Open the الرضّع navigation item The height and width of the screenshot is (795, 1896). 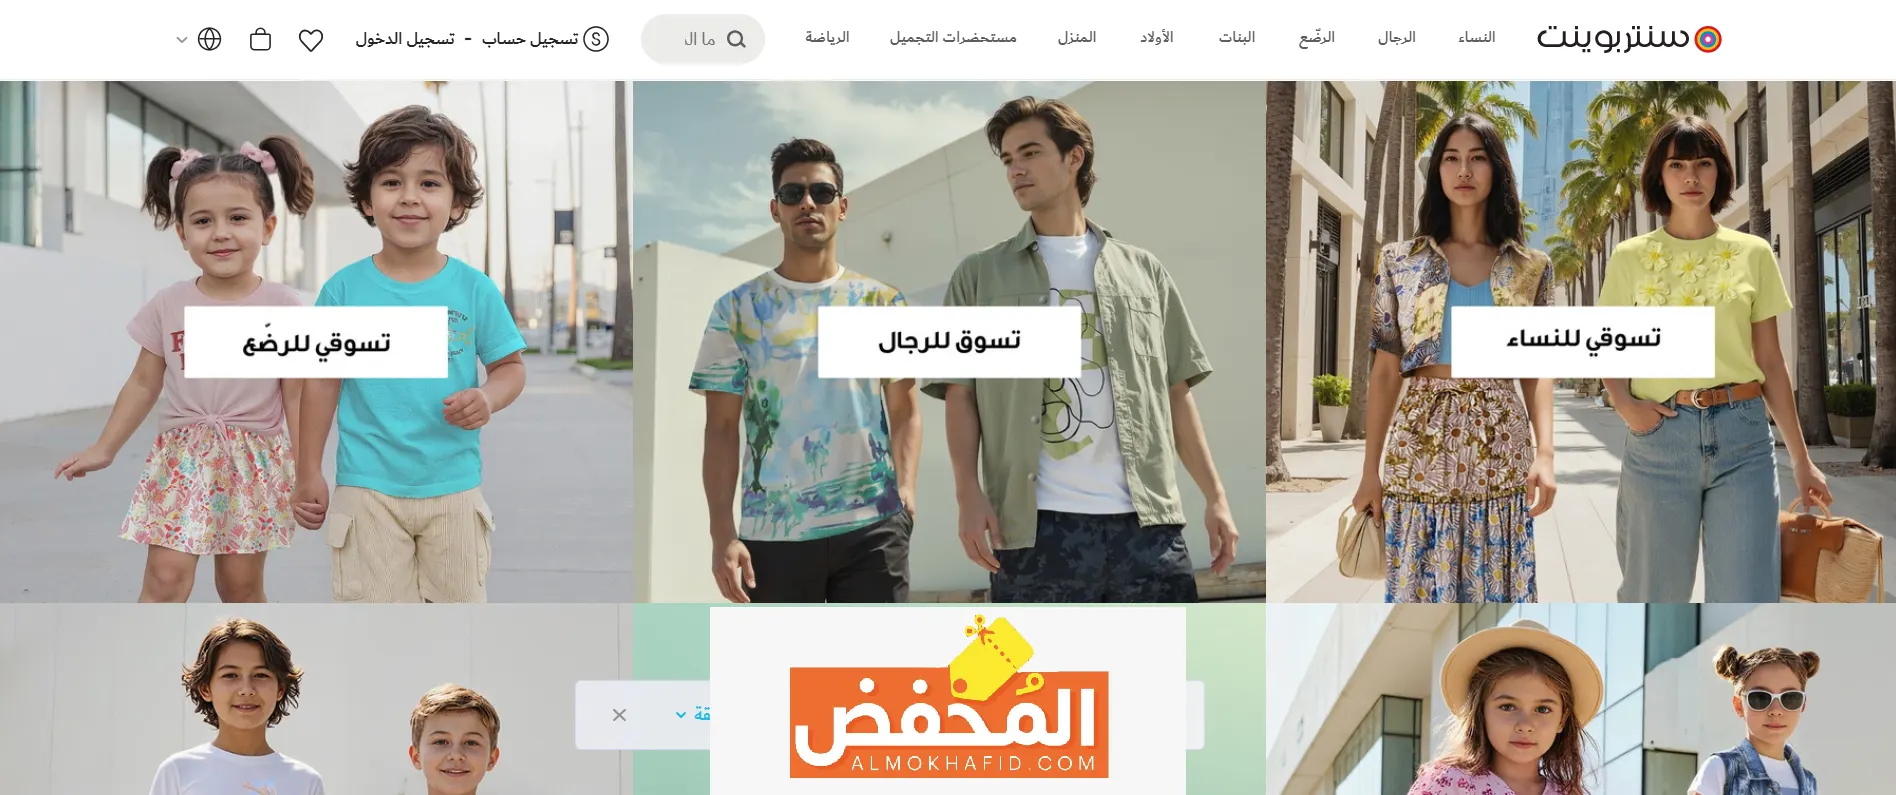coord(1317,38)
